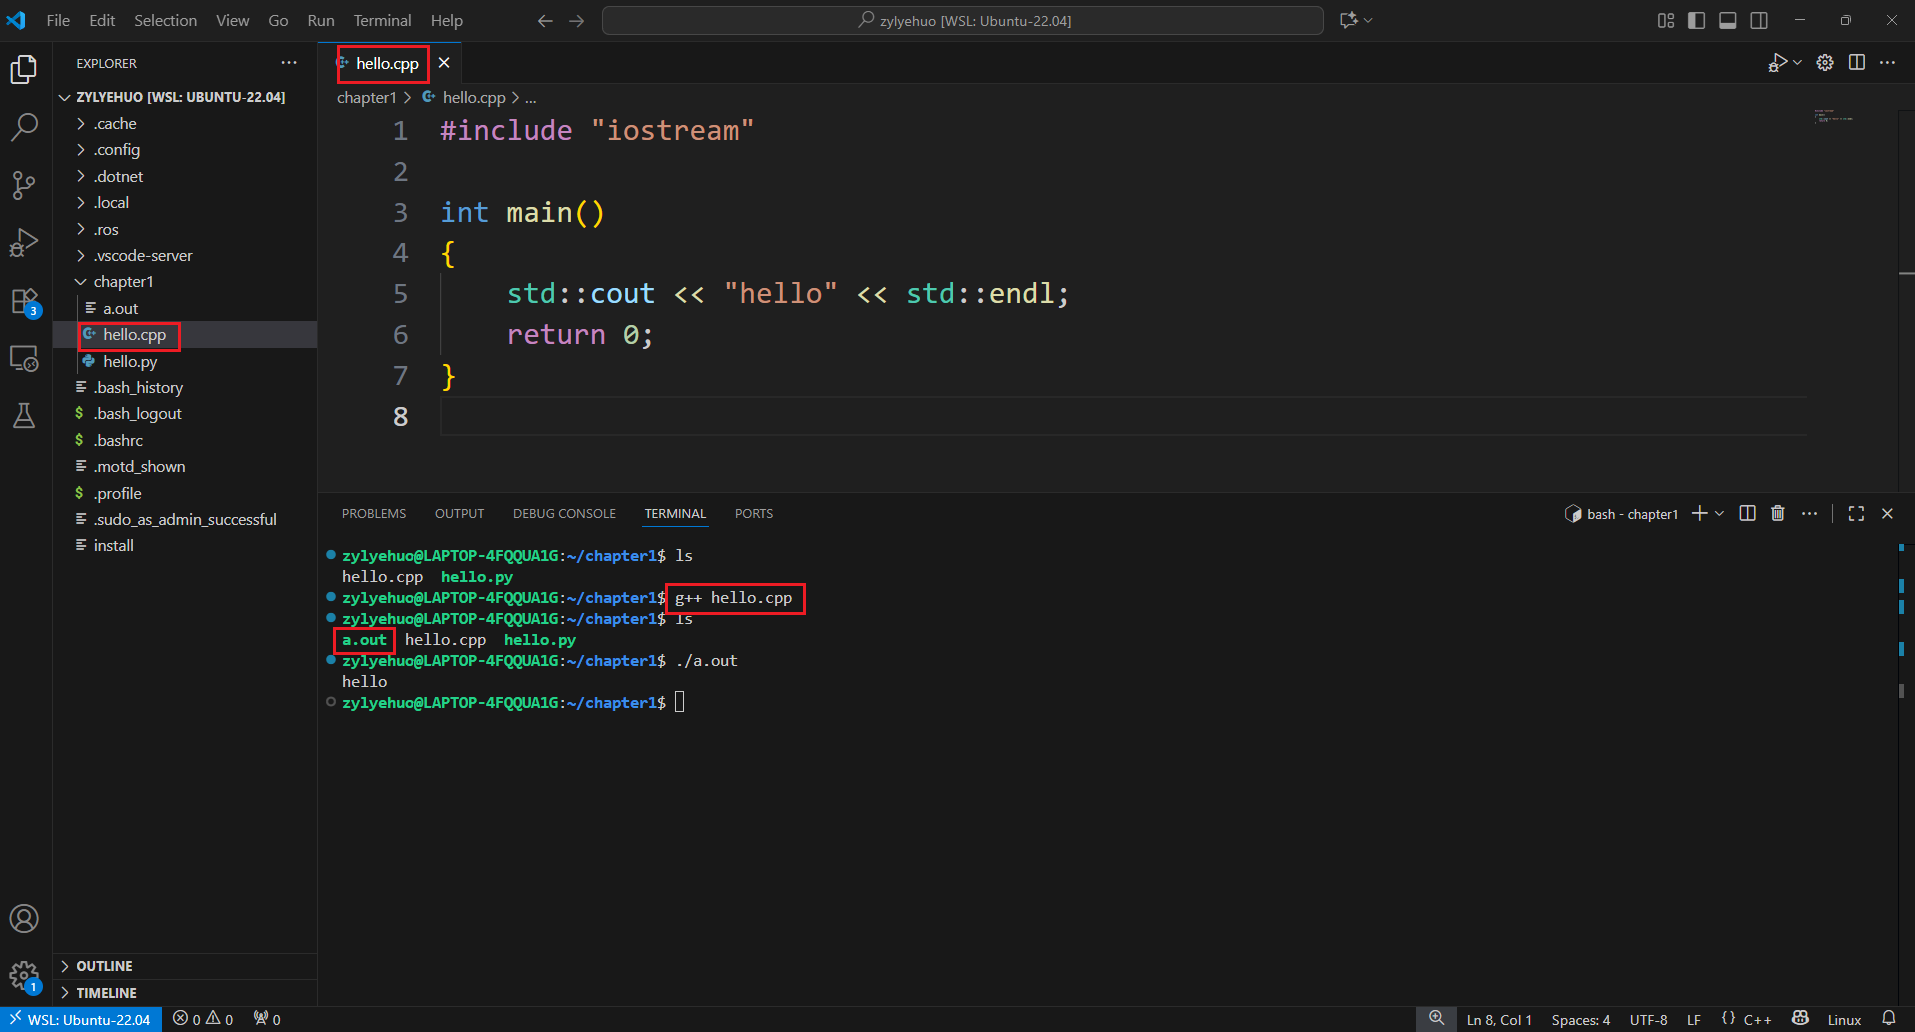The image size is (1915, 1032).
Task: Open the Source Control view
Action: pyautogui.click(x=24, y=184)
